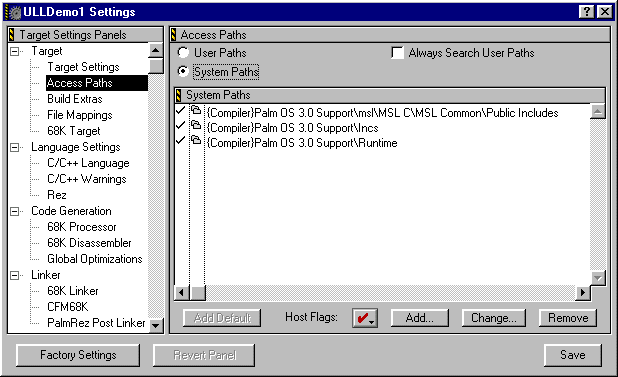This screenshot has width=618, height=377.
Task: Open the 68K Disassembler panel
Action: click(89, 243)
